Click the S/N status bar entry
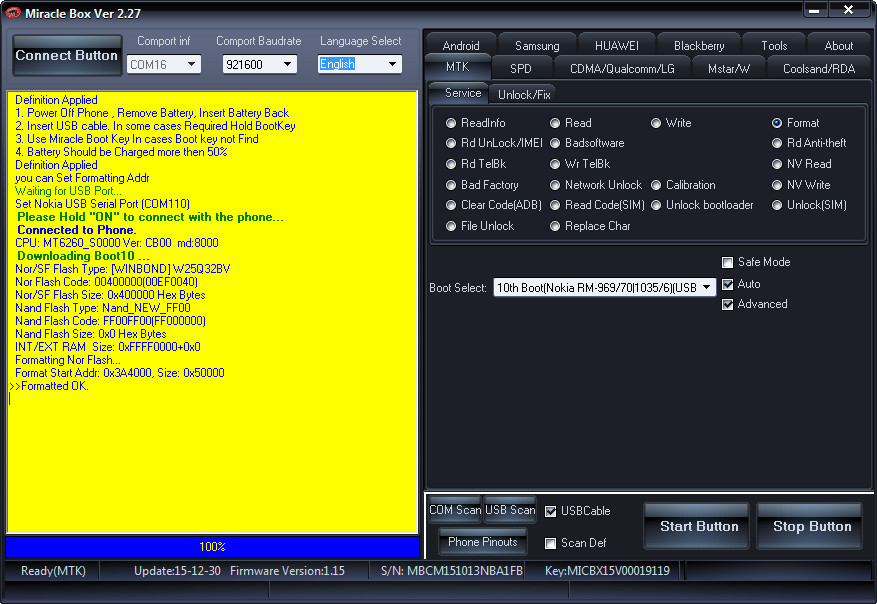 click(452, 571)
